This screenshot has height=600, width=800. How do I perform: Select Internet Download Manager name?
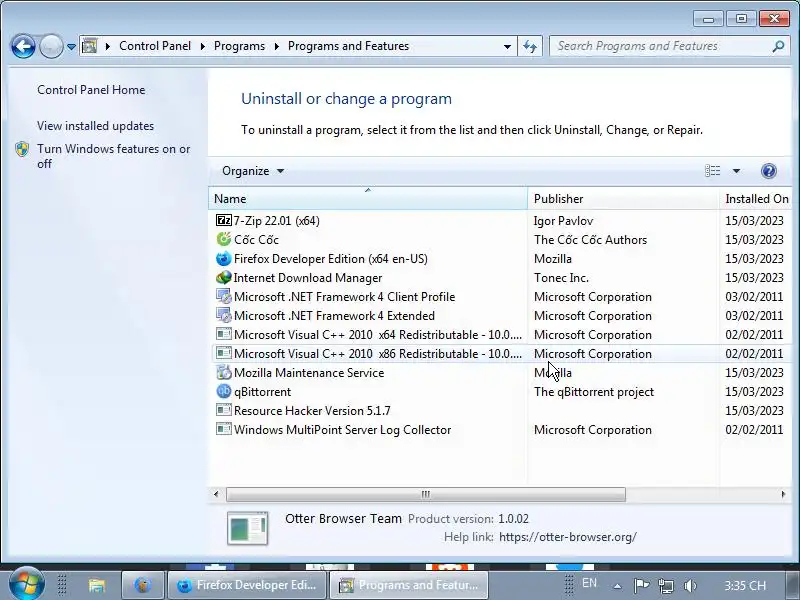(308, 278)
